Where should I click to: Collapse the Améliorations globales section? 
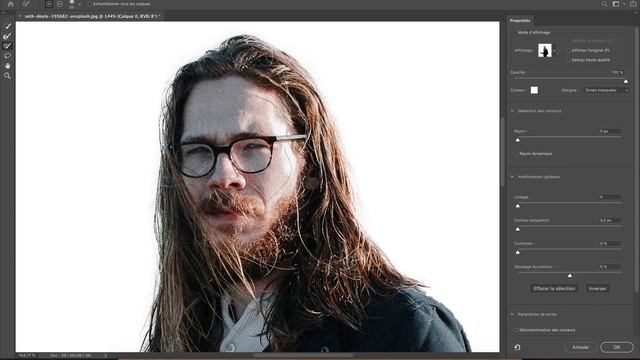click(x=512, y=177)
